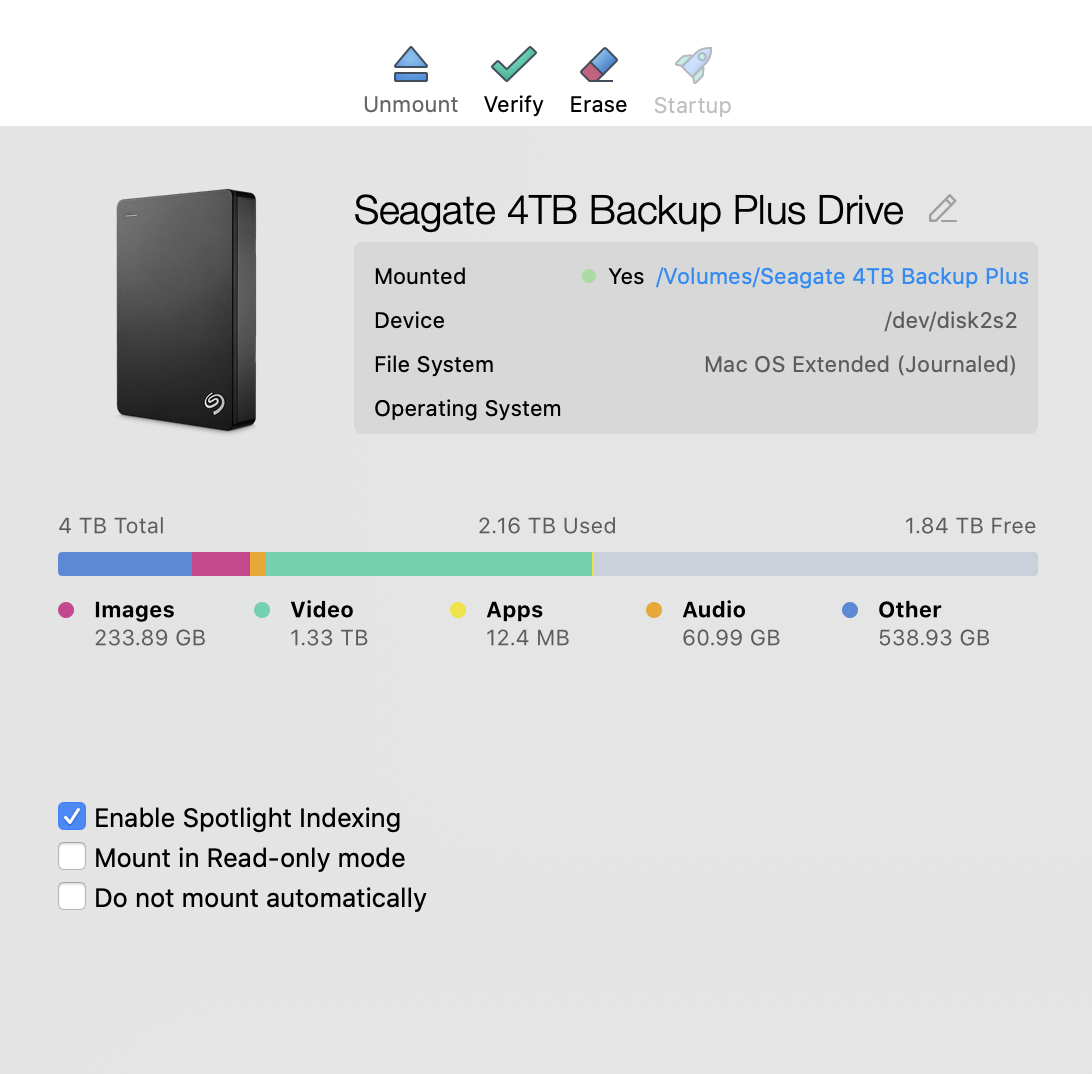Screen dimensions: 1092x1074
Task: Click the pink Images legend dot
Action: coord(66,610)
